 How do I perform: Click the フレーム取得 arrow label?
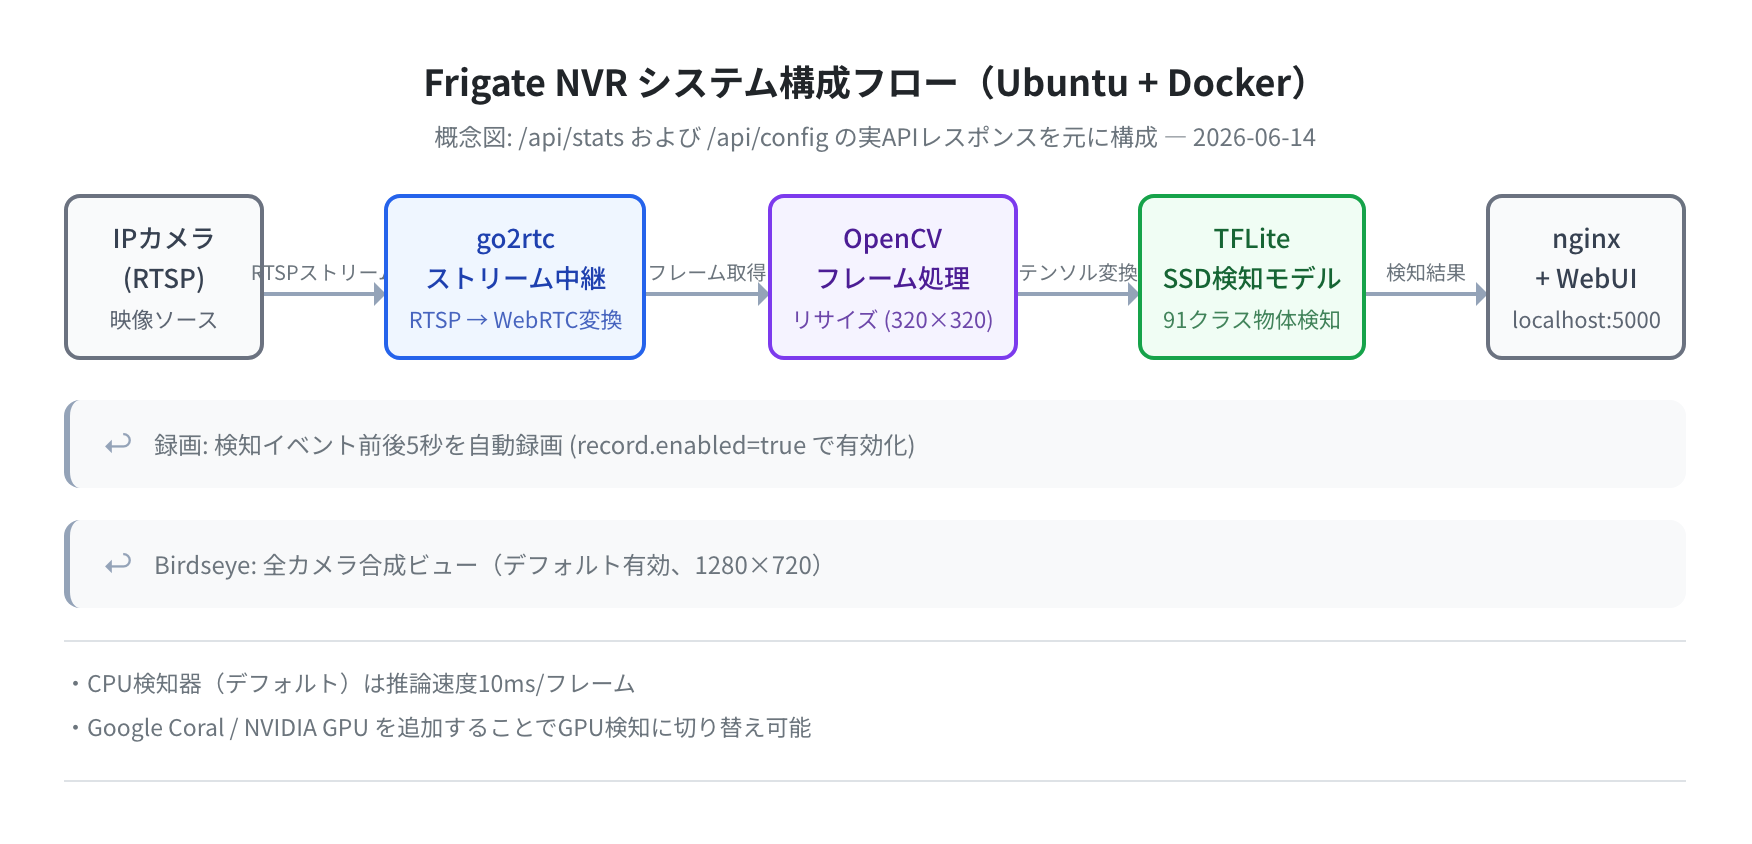(707, 273)
